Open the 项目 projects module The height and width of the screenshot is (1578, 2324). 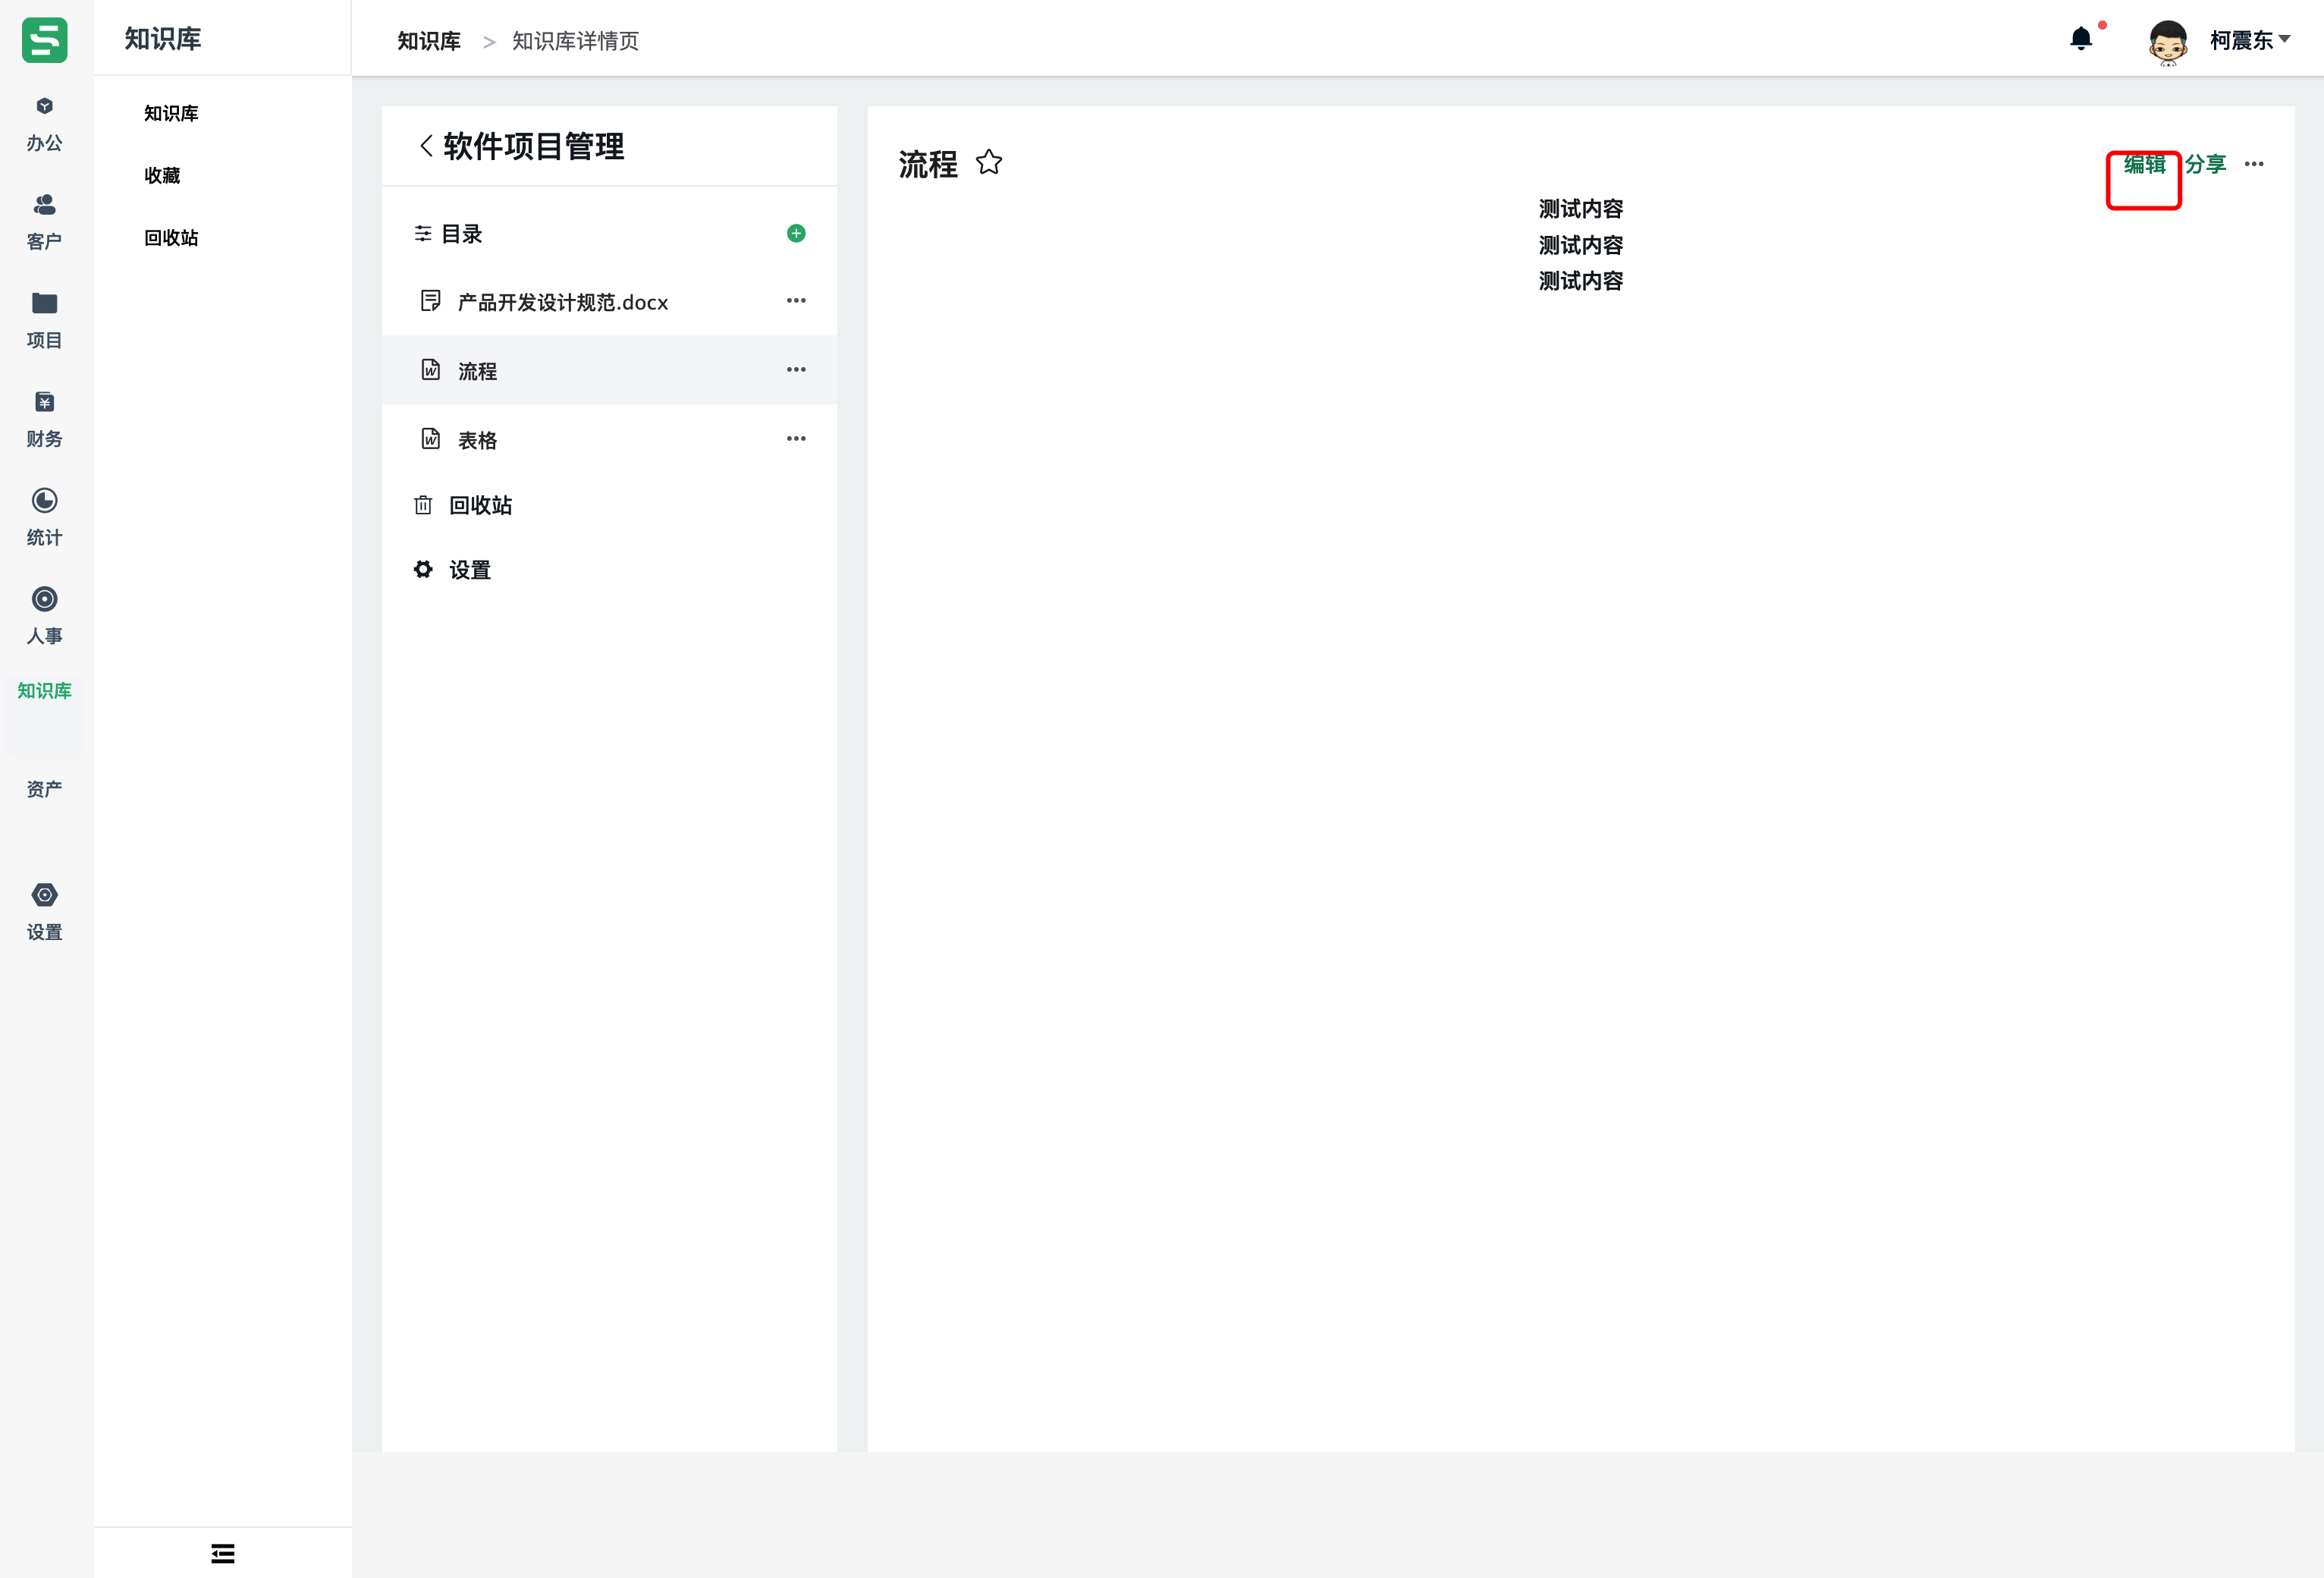point(44,321)
